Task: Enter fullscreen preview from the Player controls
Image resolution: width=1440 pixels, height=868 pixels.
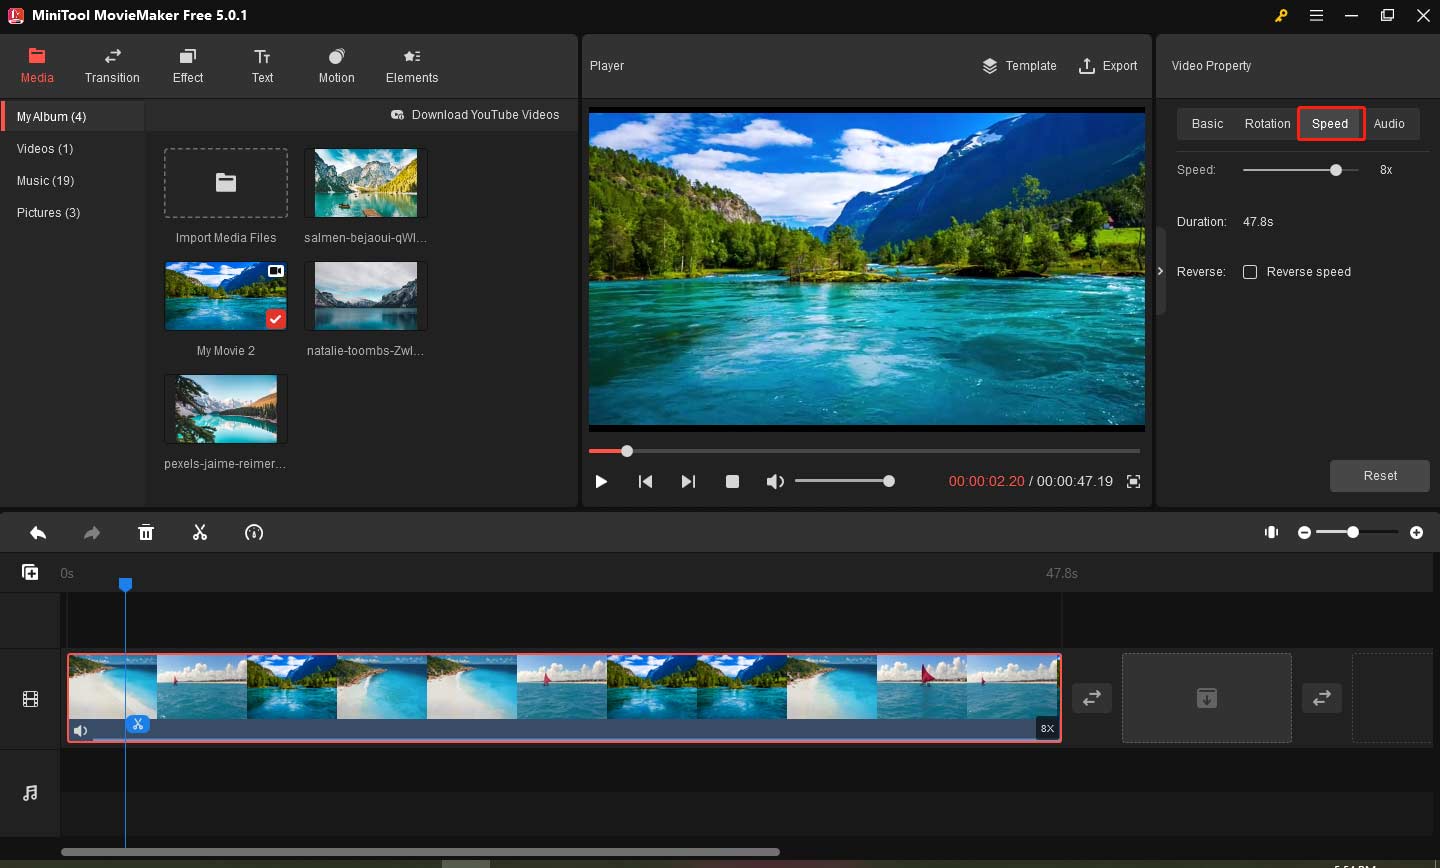Action: pos(1134,481)
